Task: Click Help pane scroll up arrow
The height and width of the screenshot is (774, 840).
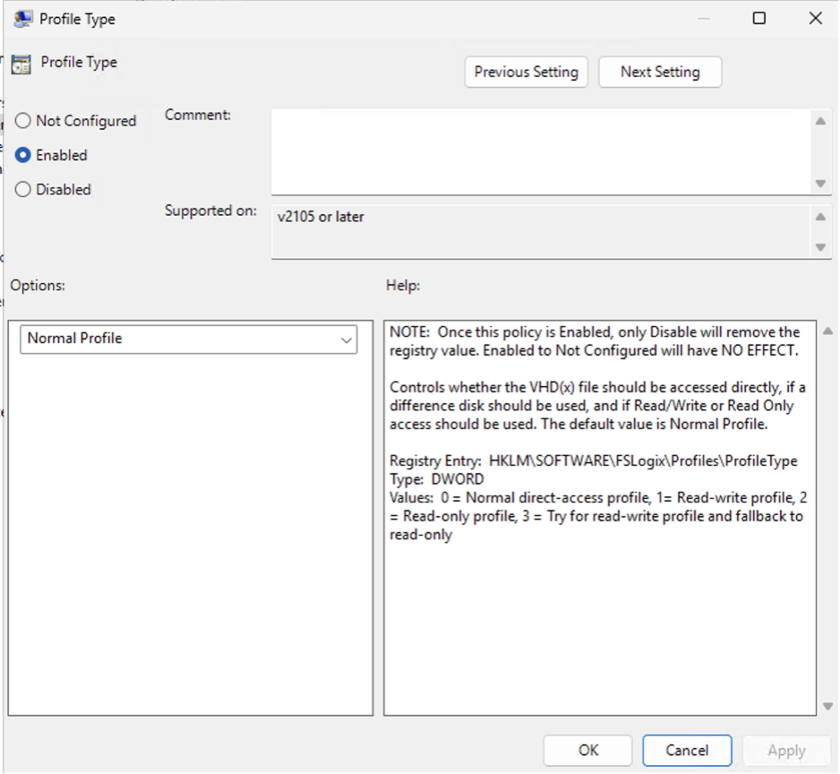Action: 828,331
